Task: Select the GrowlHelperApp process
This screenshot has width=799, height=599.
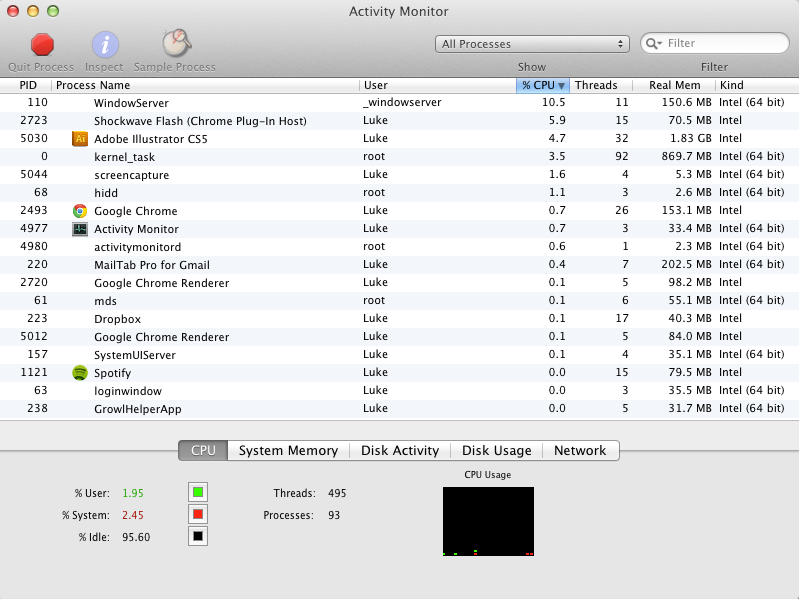Action: (x=400, y=409)
